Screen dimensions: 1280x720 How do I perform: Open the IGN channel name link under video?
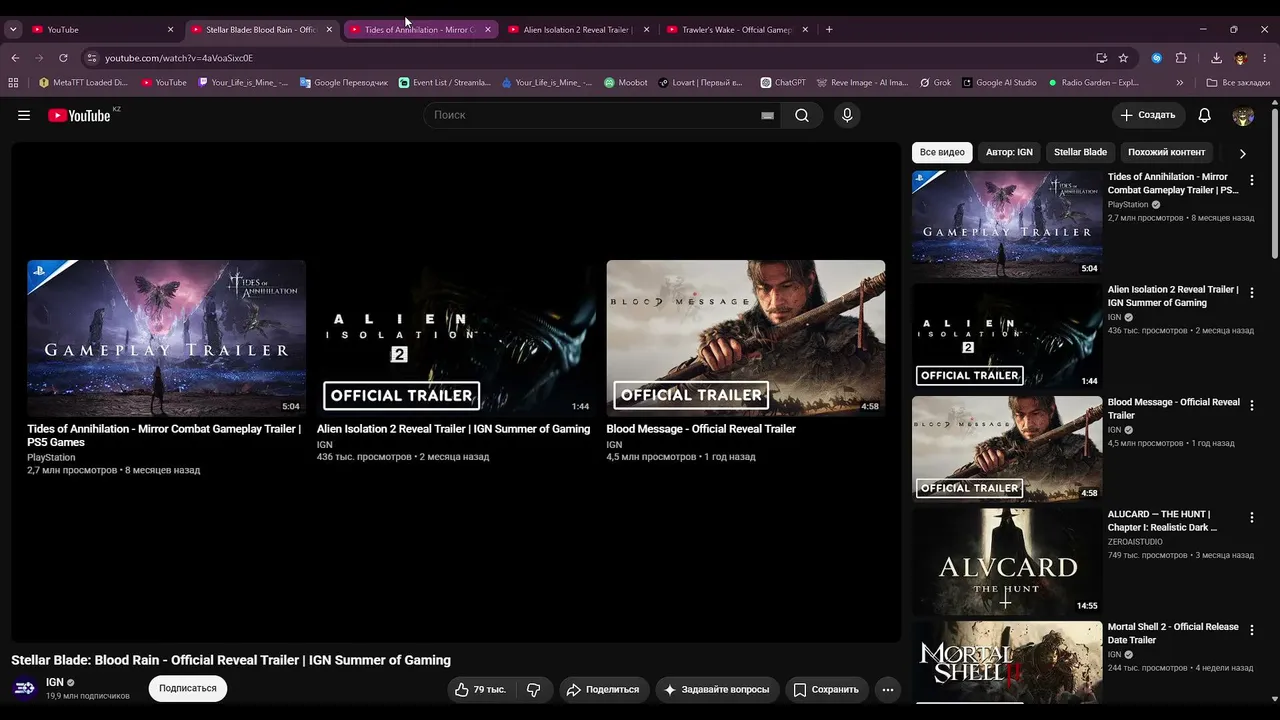tap(55, 682)
